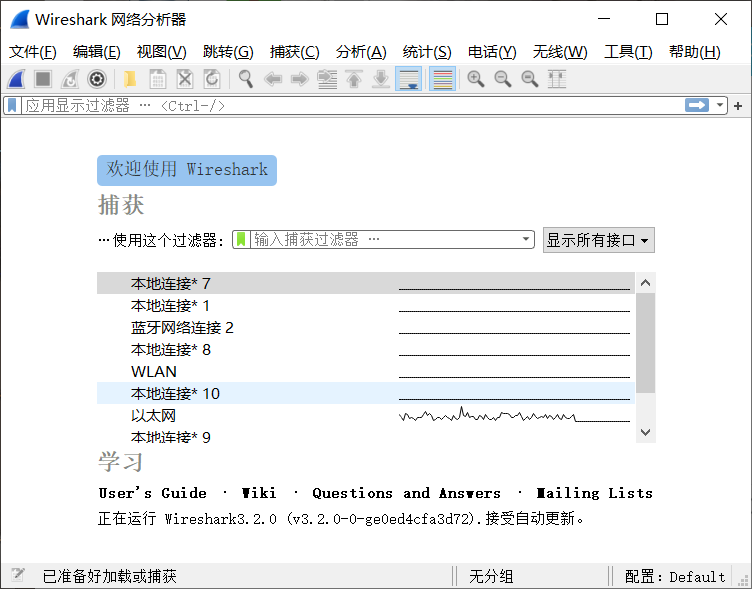Open the 视图(V) menu
Image resolution: width=752 pixels, height=589 pixels.
[x=161, y=52]
